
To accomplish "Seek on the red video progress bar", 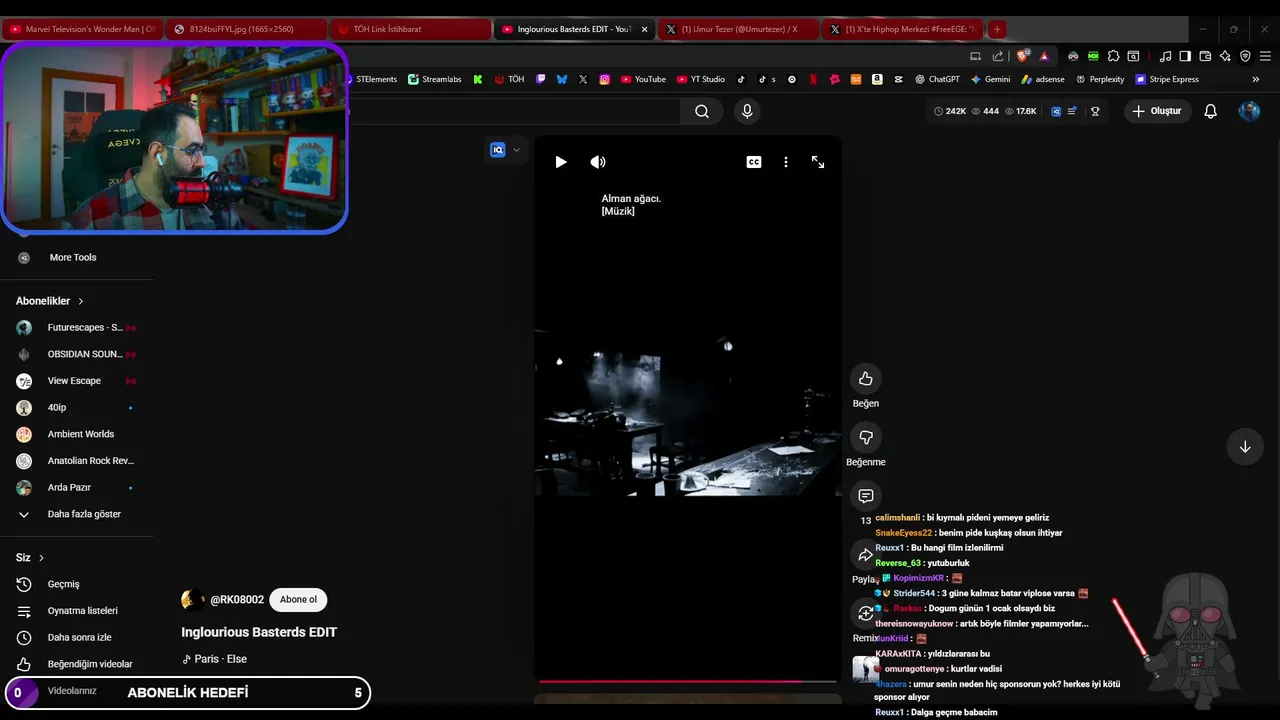I will coord(687,682).
